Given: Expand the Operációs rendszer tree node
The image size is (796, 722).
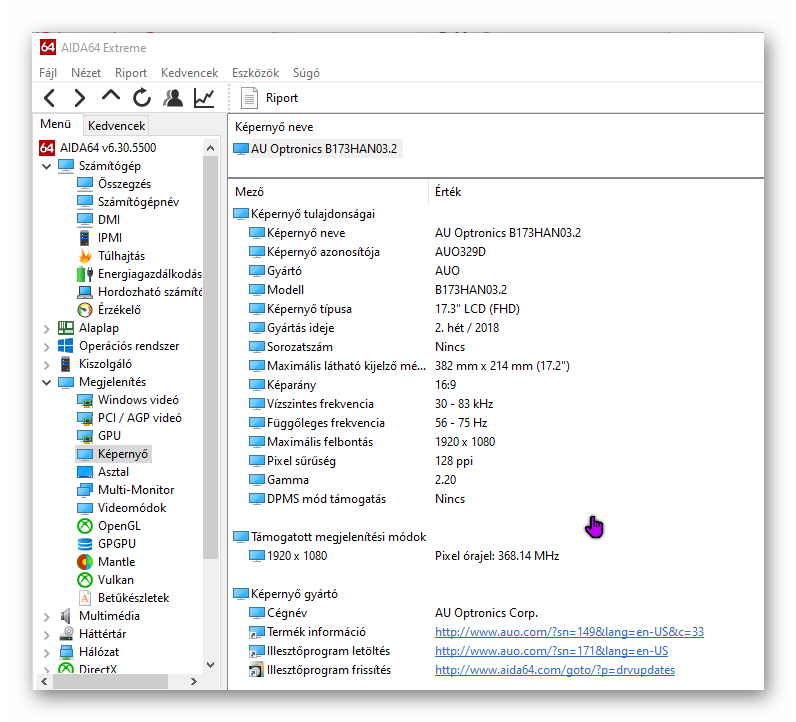Looking at the screenshot, I should [x=47, y=347].
